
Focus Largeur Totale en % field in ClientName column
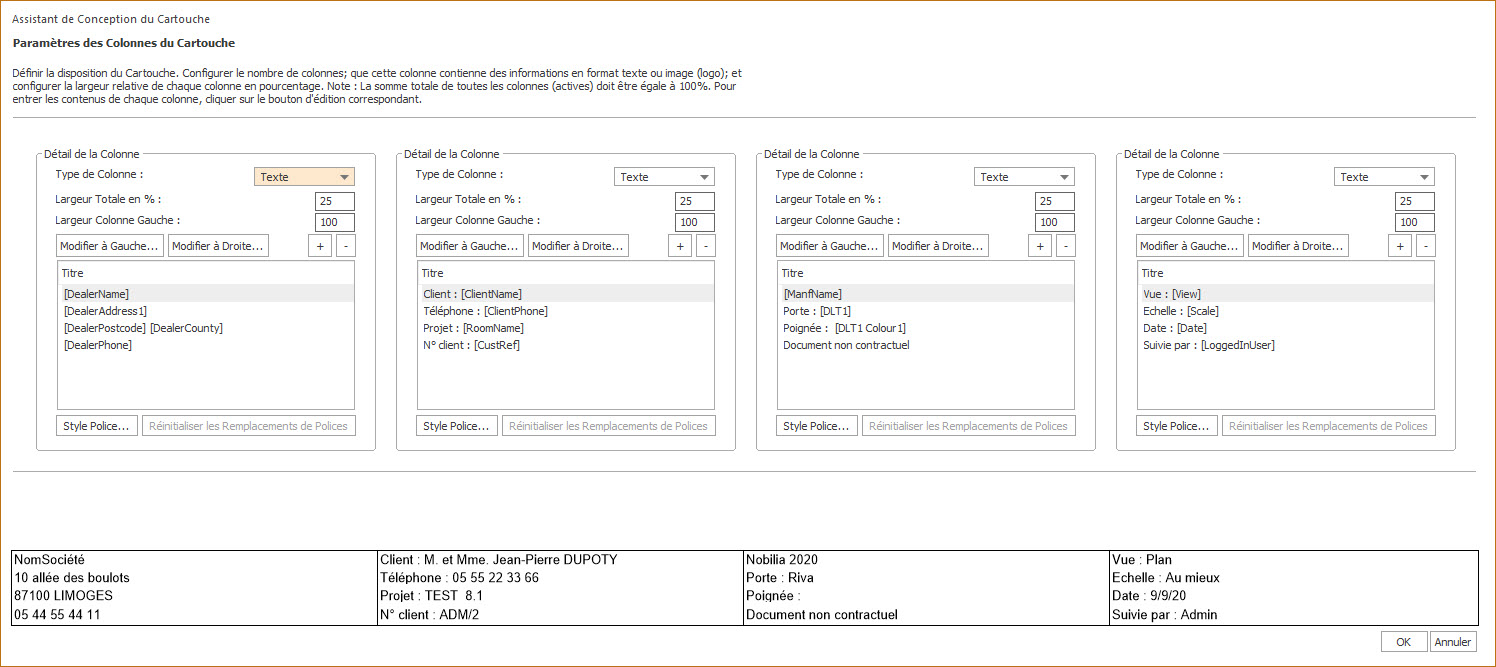[x=695, y=201]
